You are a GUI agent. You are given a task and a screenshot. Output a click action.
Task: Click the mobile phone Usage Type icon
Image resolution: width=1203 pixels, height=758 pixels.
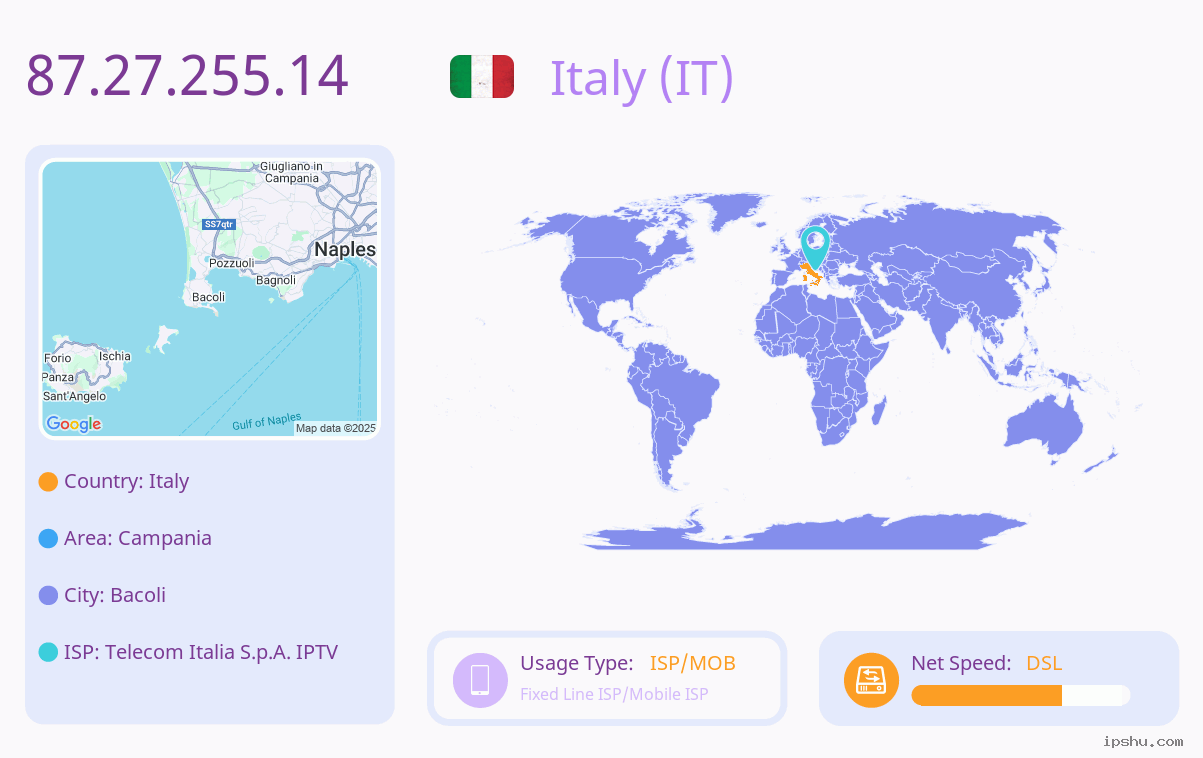pos(480,679)
